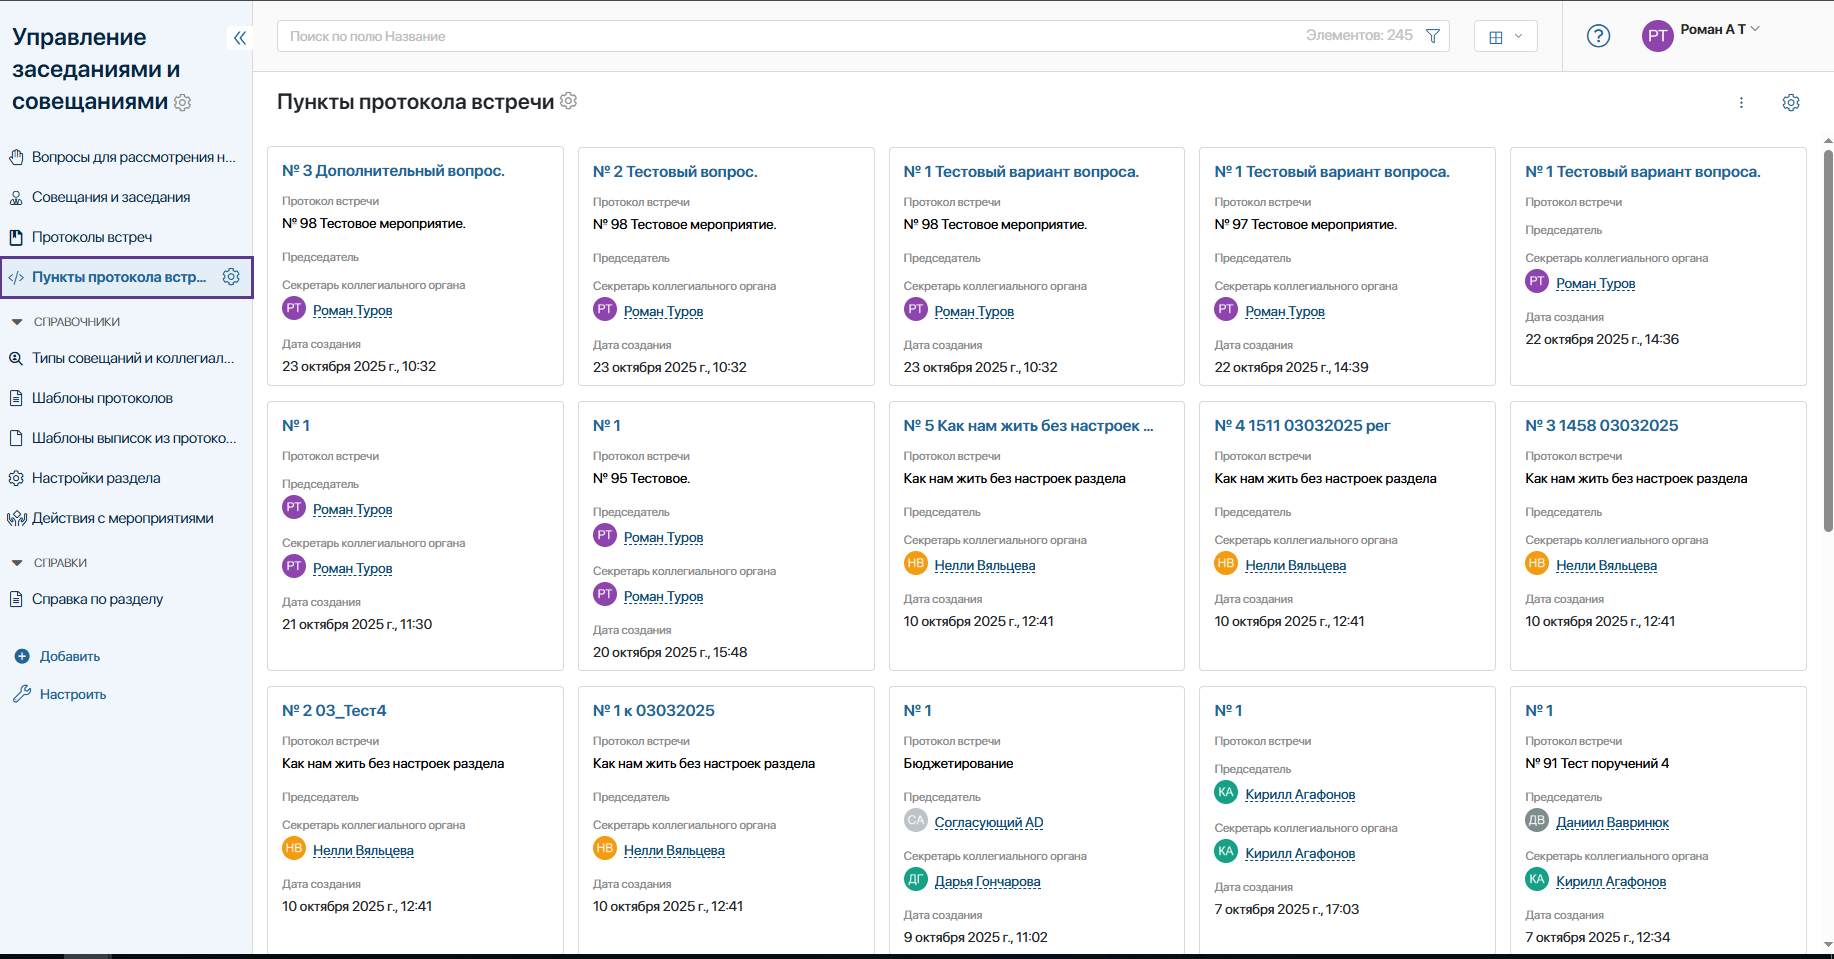This screenshot has width=1834, height=959.
Task: Open card № 3 Дополнительный вопрос
Action: coord(393,171)
